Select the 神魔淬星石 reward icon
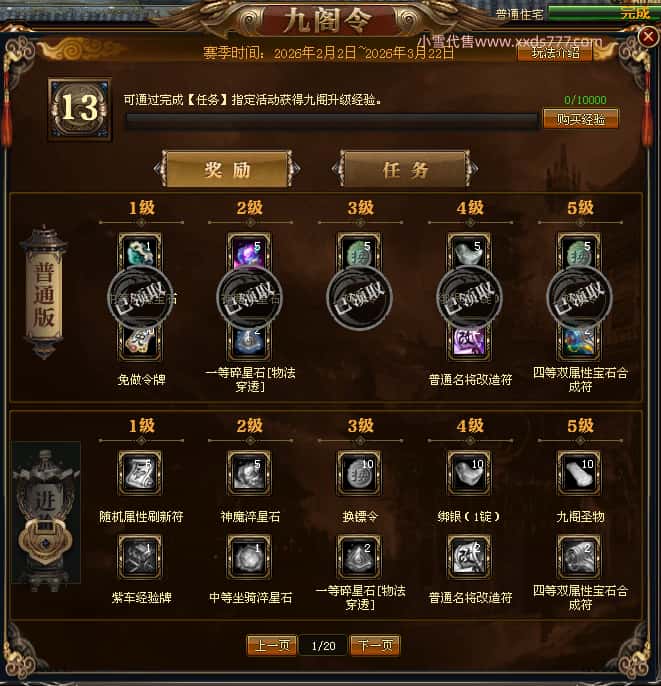The image size is (661, 686). pyautogui.click(x=249, y=473)
